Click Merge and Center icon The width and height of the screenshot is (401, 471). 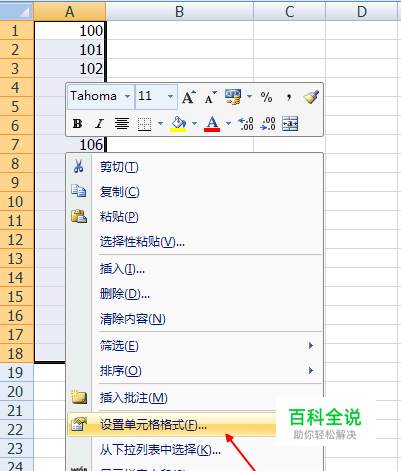290,124
